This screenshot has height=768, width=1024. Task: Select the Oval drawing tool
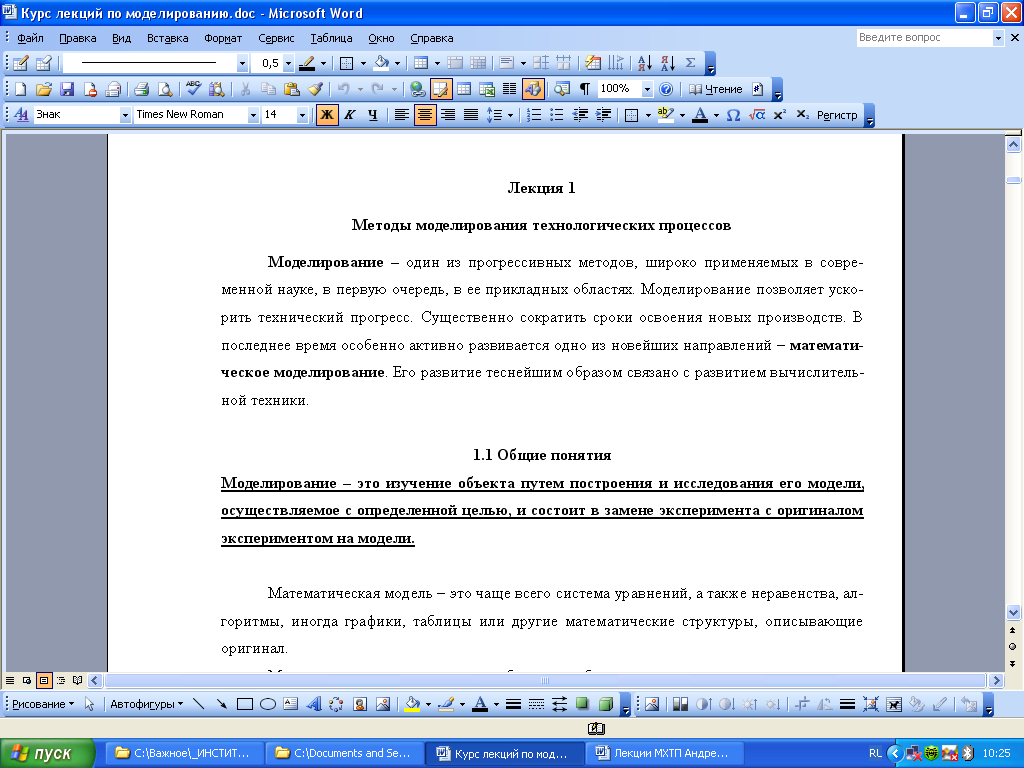pos(268,704)
